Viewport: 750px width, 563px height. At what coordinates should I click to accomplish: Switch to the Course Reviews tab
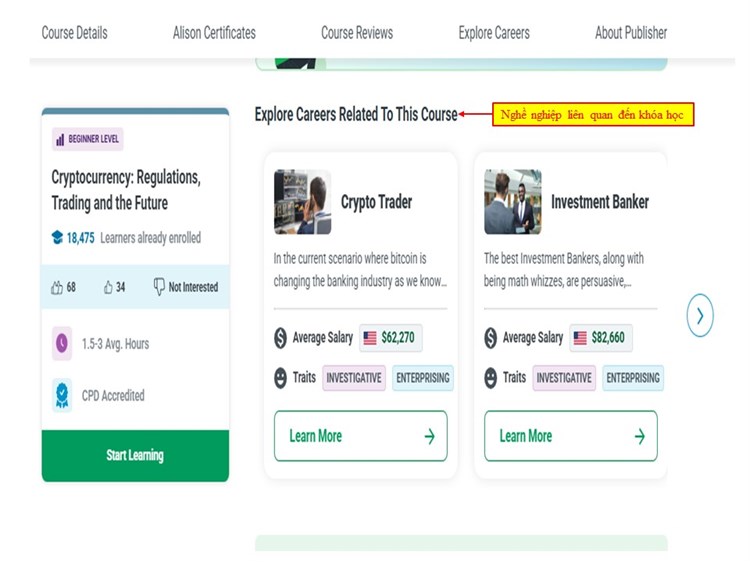(x=357, y=33)
